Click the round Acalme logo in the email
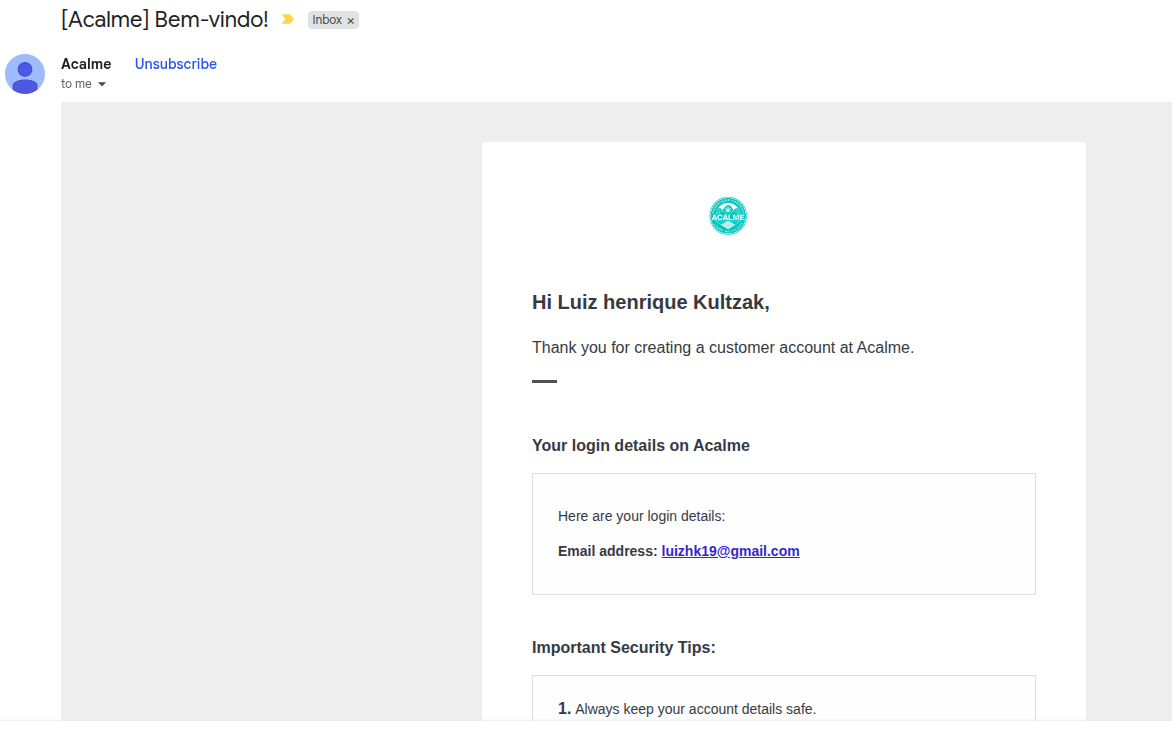 tap(728, 216)
